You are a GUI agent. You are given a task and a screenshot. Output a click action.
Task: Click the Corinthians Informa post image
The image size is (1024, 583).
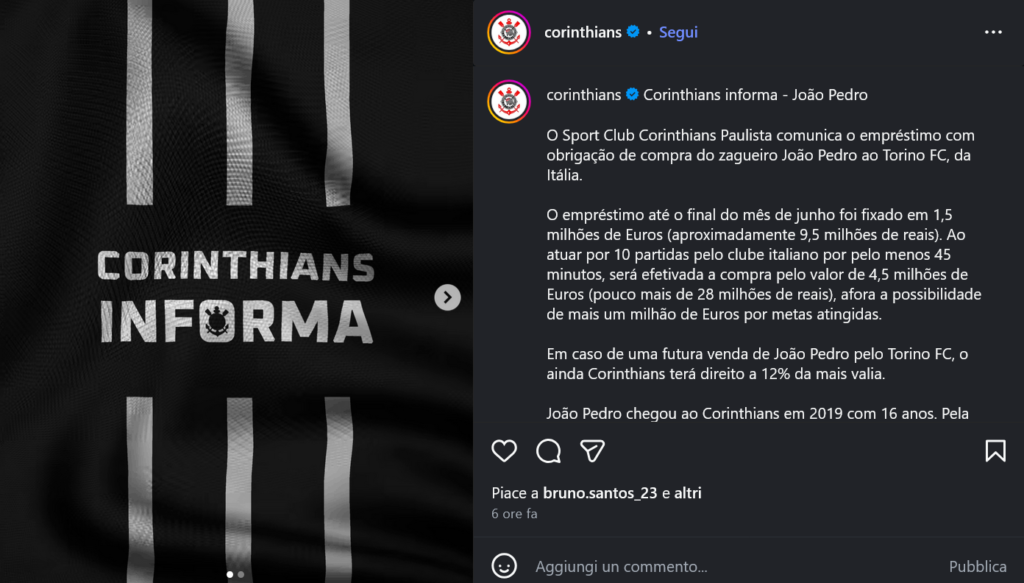point(236,200)
